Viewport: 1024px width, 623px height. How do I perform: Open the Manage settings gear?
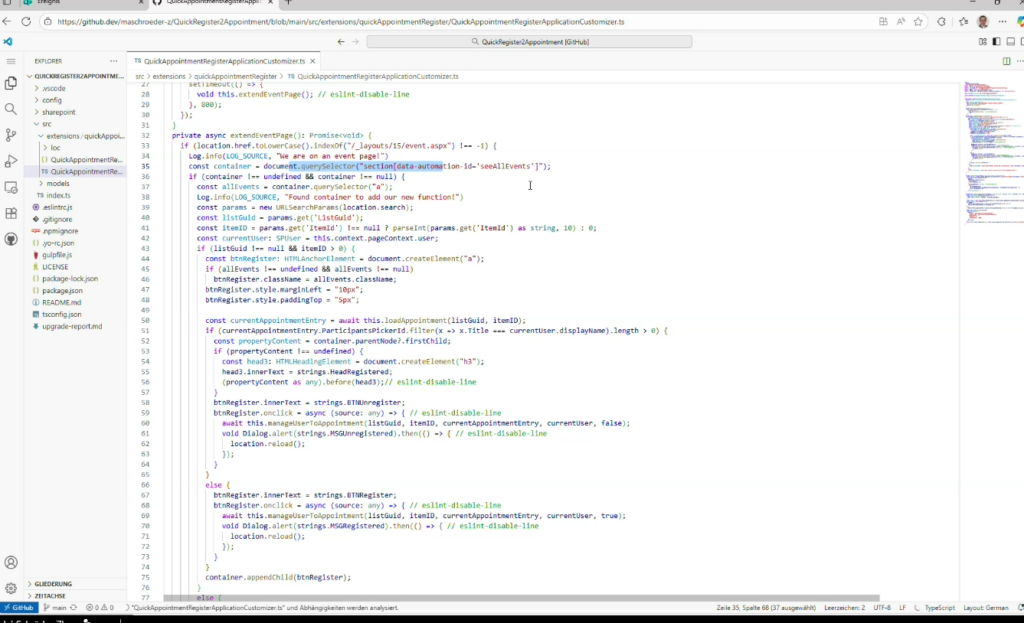(11, 588)
